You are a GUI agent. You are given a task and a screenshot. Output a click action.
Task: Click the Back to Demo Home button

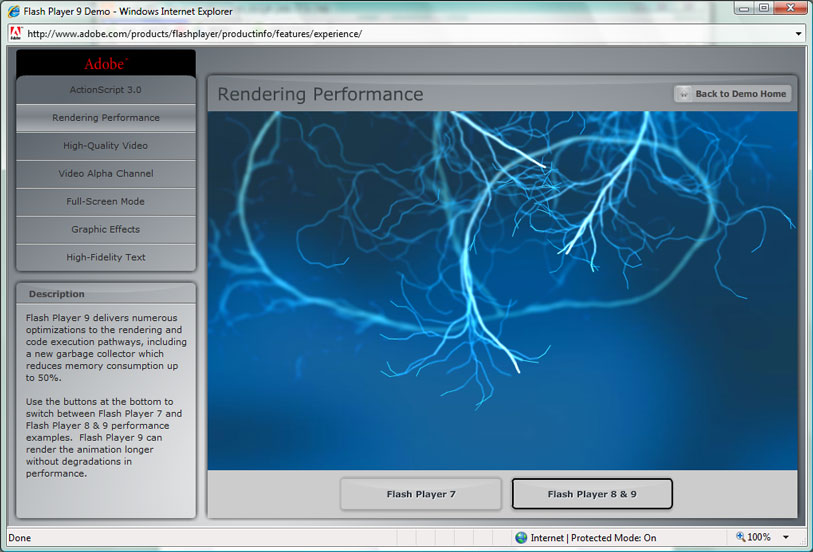click(733, 94)
